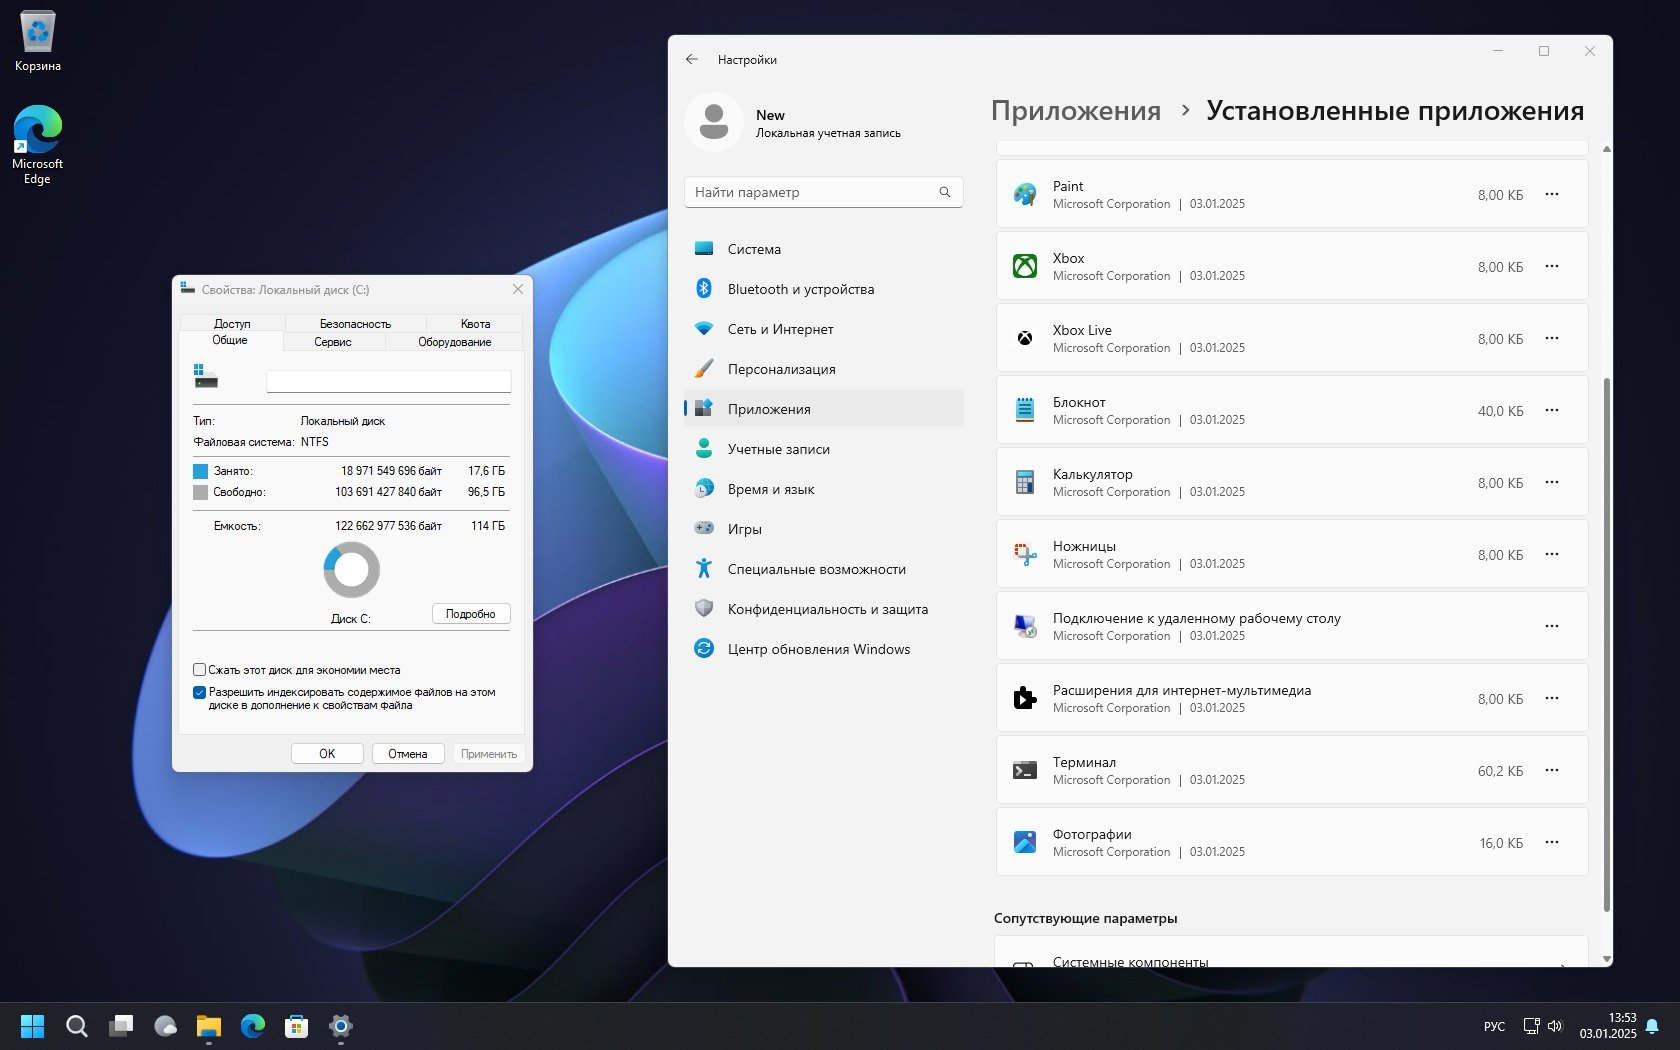
Task: Open the more options menu for Xbox
Action: (x=1552, y=267)
